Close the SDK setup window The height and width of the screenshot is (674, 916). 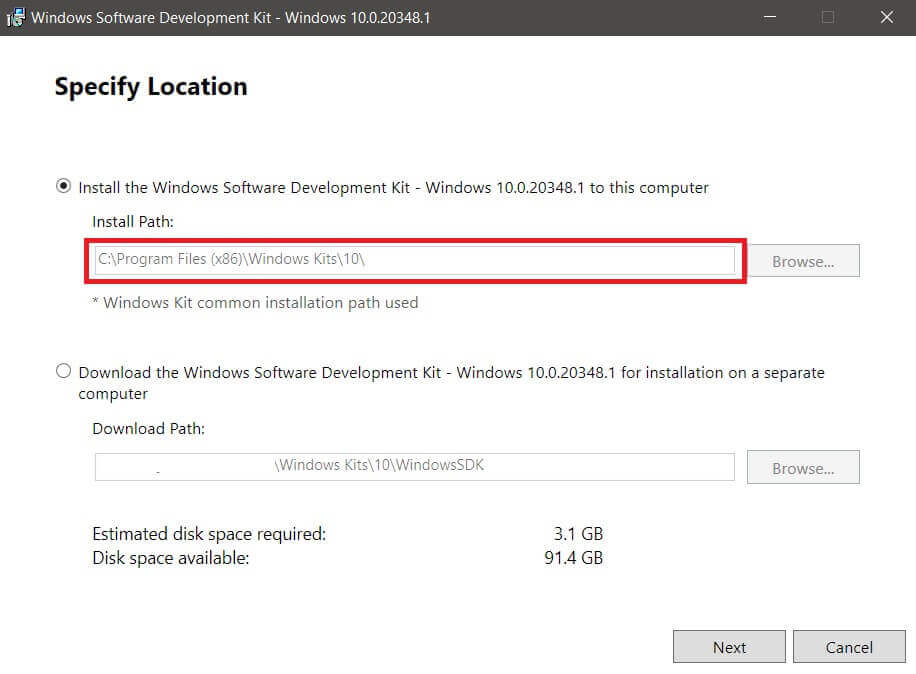coord(886,18)
